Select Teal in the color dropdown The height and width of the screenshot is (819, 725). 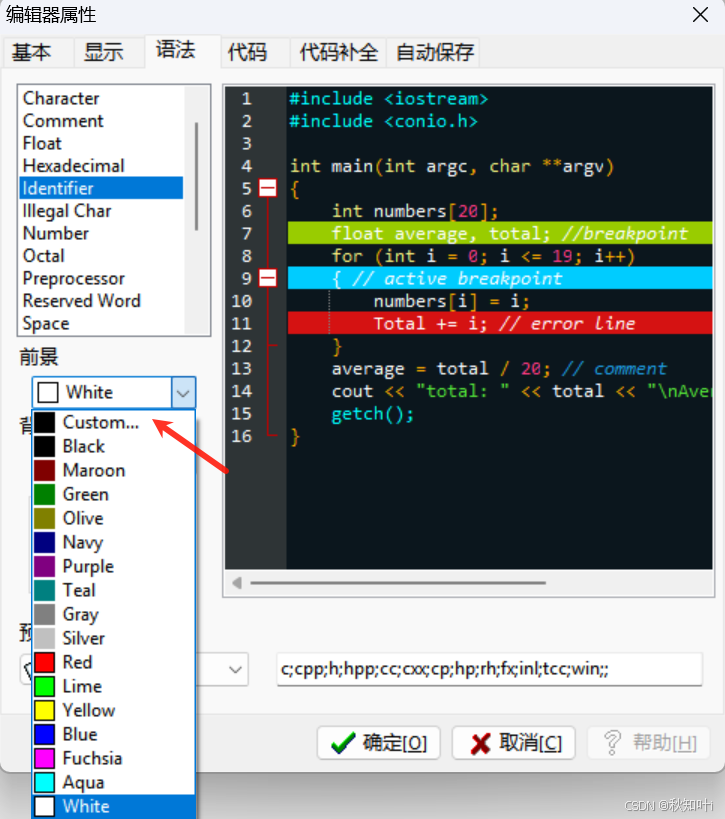[x=114, y=590]
